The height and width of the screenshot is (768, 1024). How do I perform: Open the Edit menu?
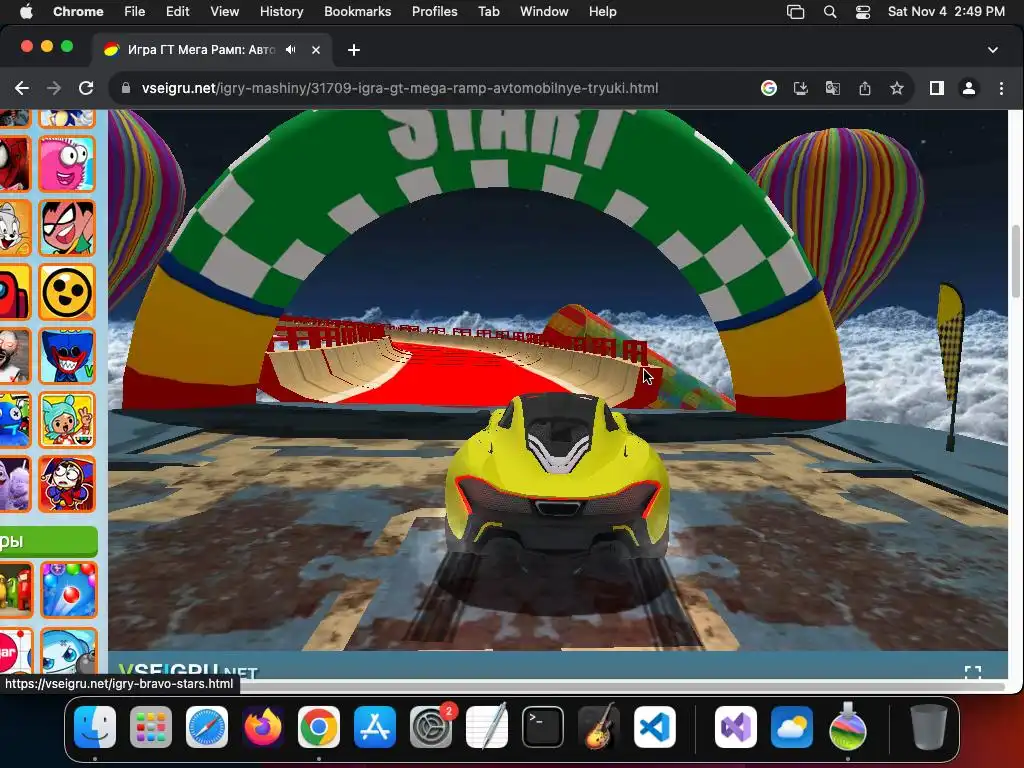tap(177, 12)
